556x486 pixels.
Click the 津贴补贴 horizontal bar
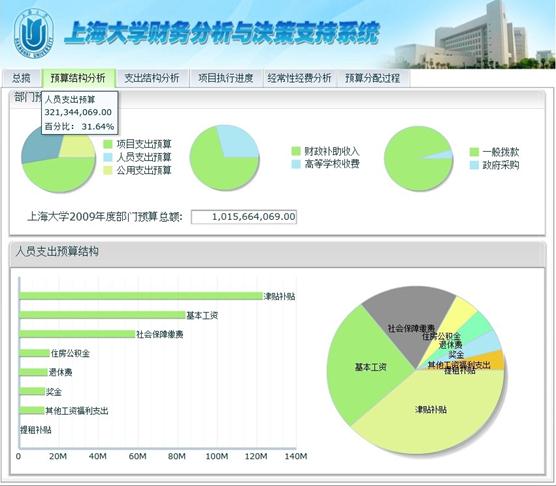141,296
